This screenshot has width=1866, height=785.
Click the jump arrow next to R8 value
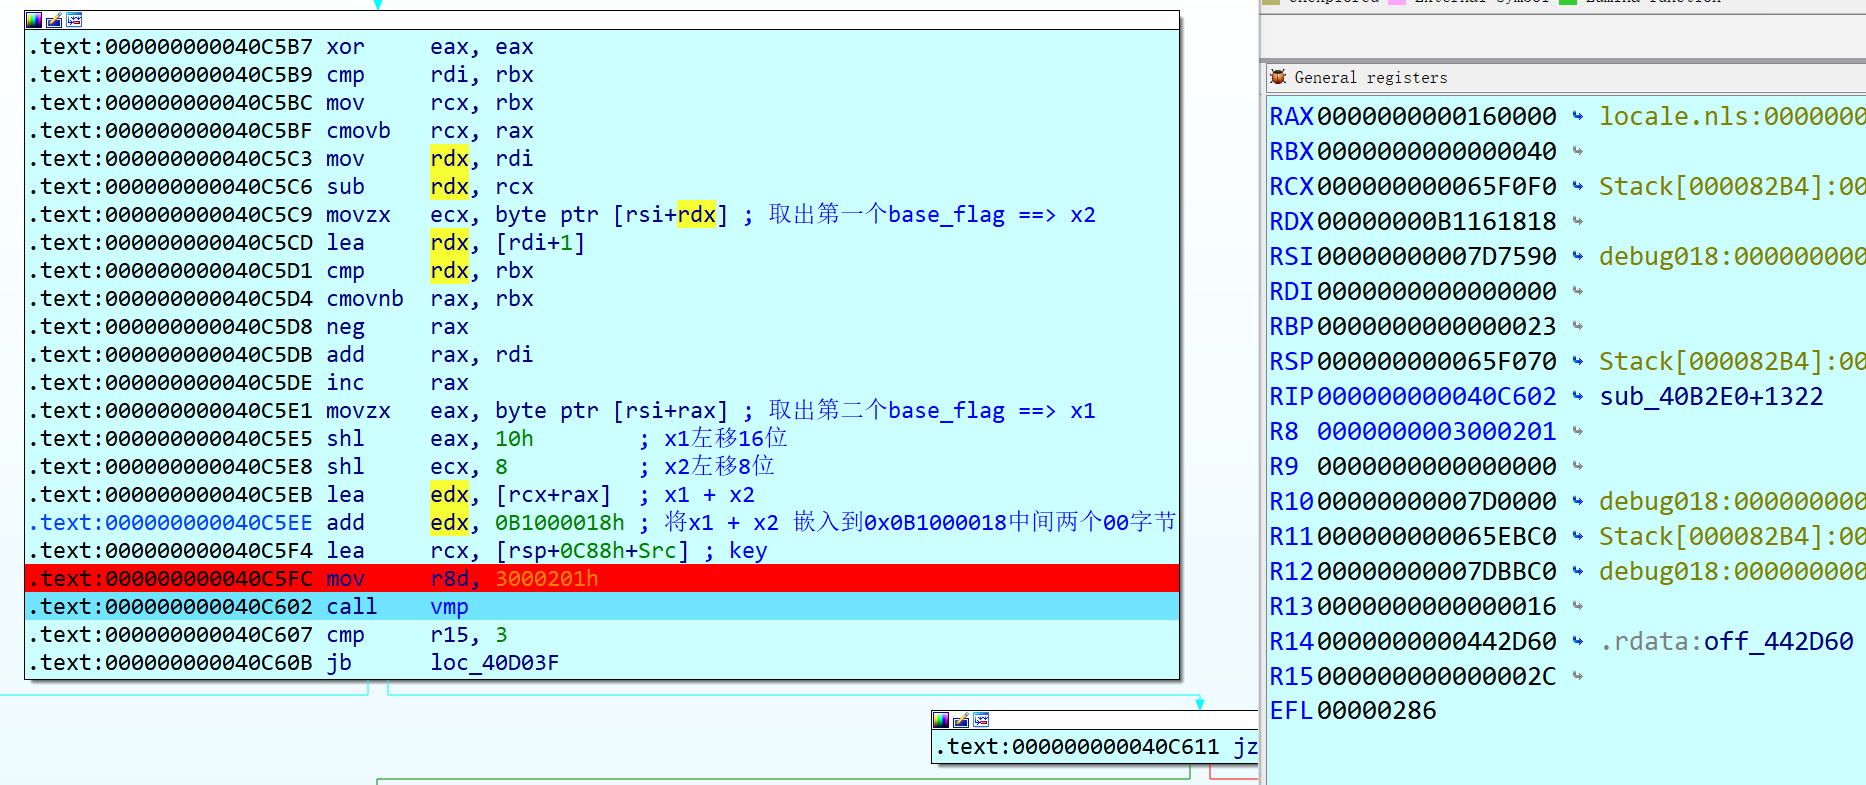click(1578, 431)
